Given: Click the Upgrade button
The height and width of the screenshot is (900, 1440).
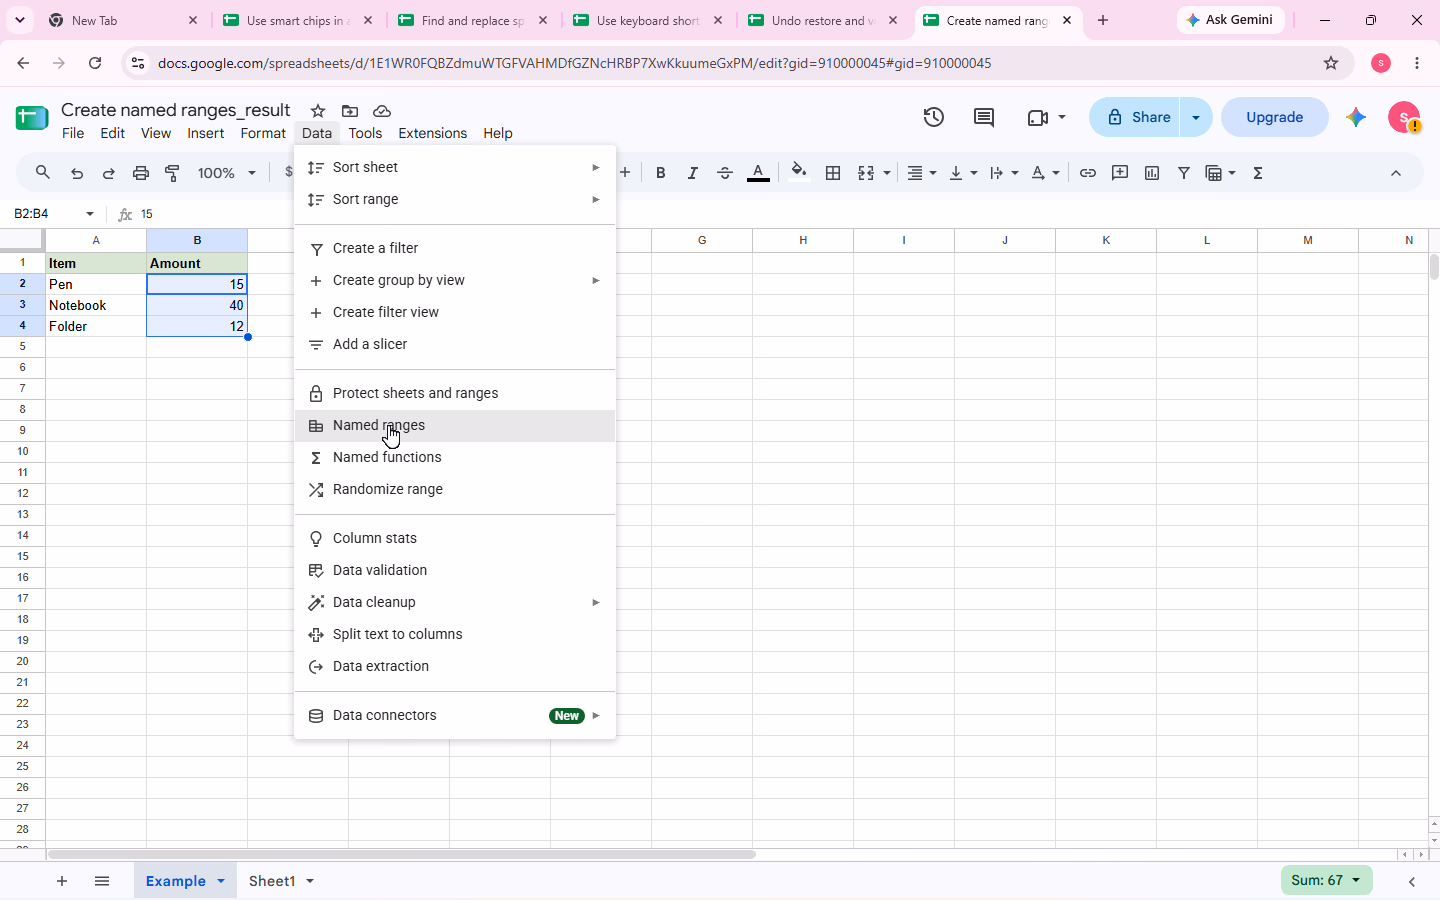Looking at the screenshot, I should 1275,117.
